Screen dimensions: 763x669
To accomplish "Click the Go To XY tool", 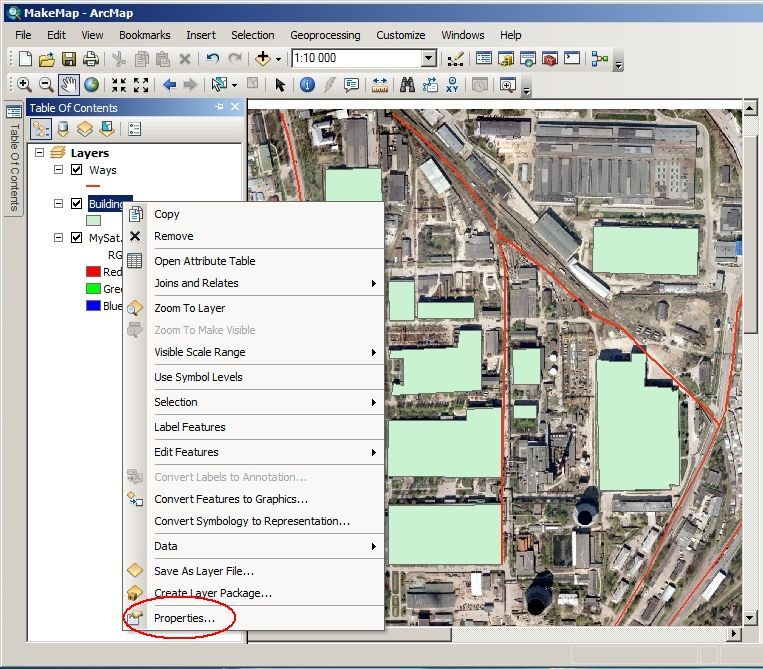I will pyautogui.click(x=452, y=85).
